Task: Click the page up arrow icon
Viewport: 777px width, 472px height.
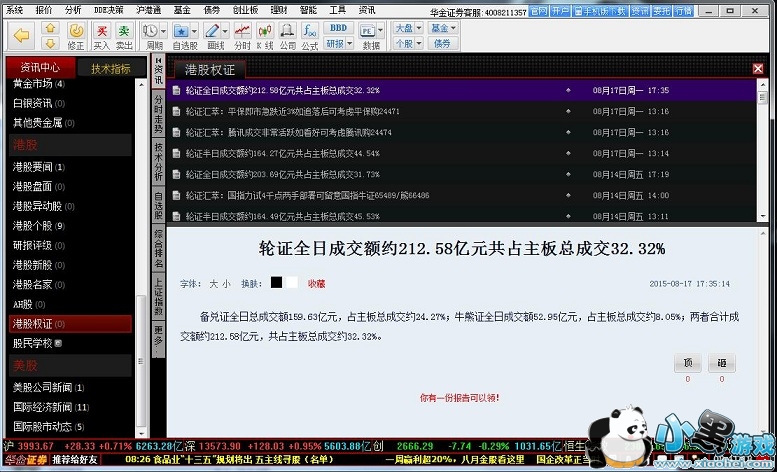Action: click(x=50, y=28)
